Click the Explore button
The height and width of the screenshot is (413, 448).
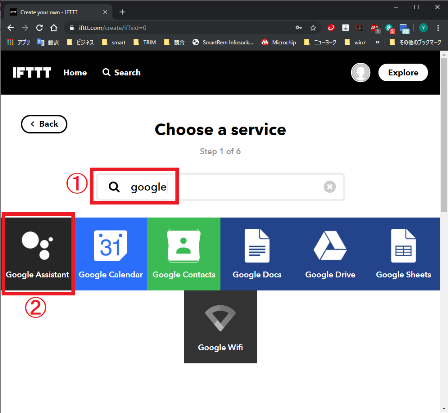click(403, 72)
